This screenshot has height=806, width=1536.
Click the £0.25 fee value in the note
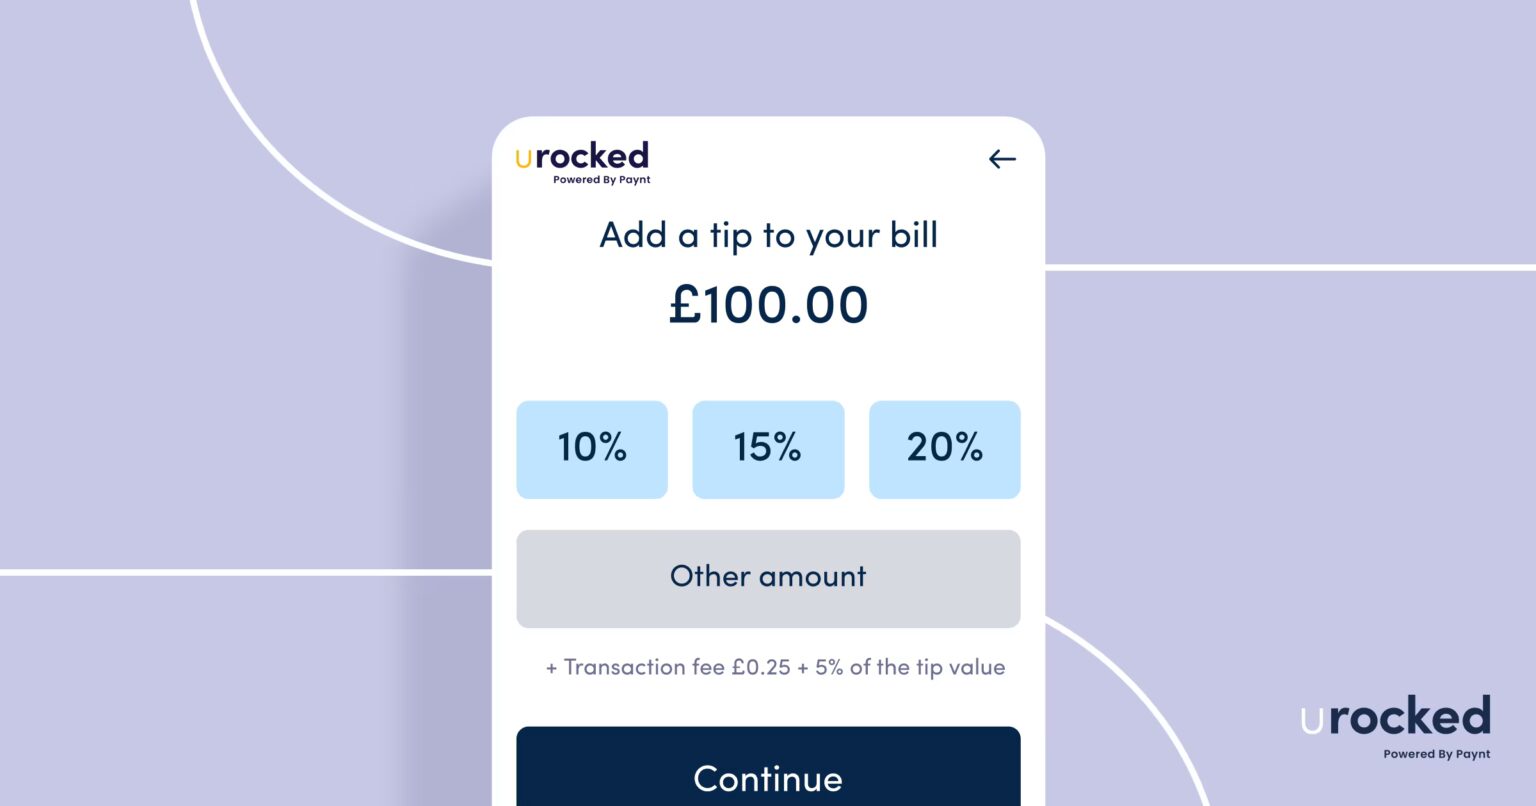coord(761,667)
